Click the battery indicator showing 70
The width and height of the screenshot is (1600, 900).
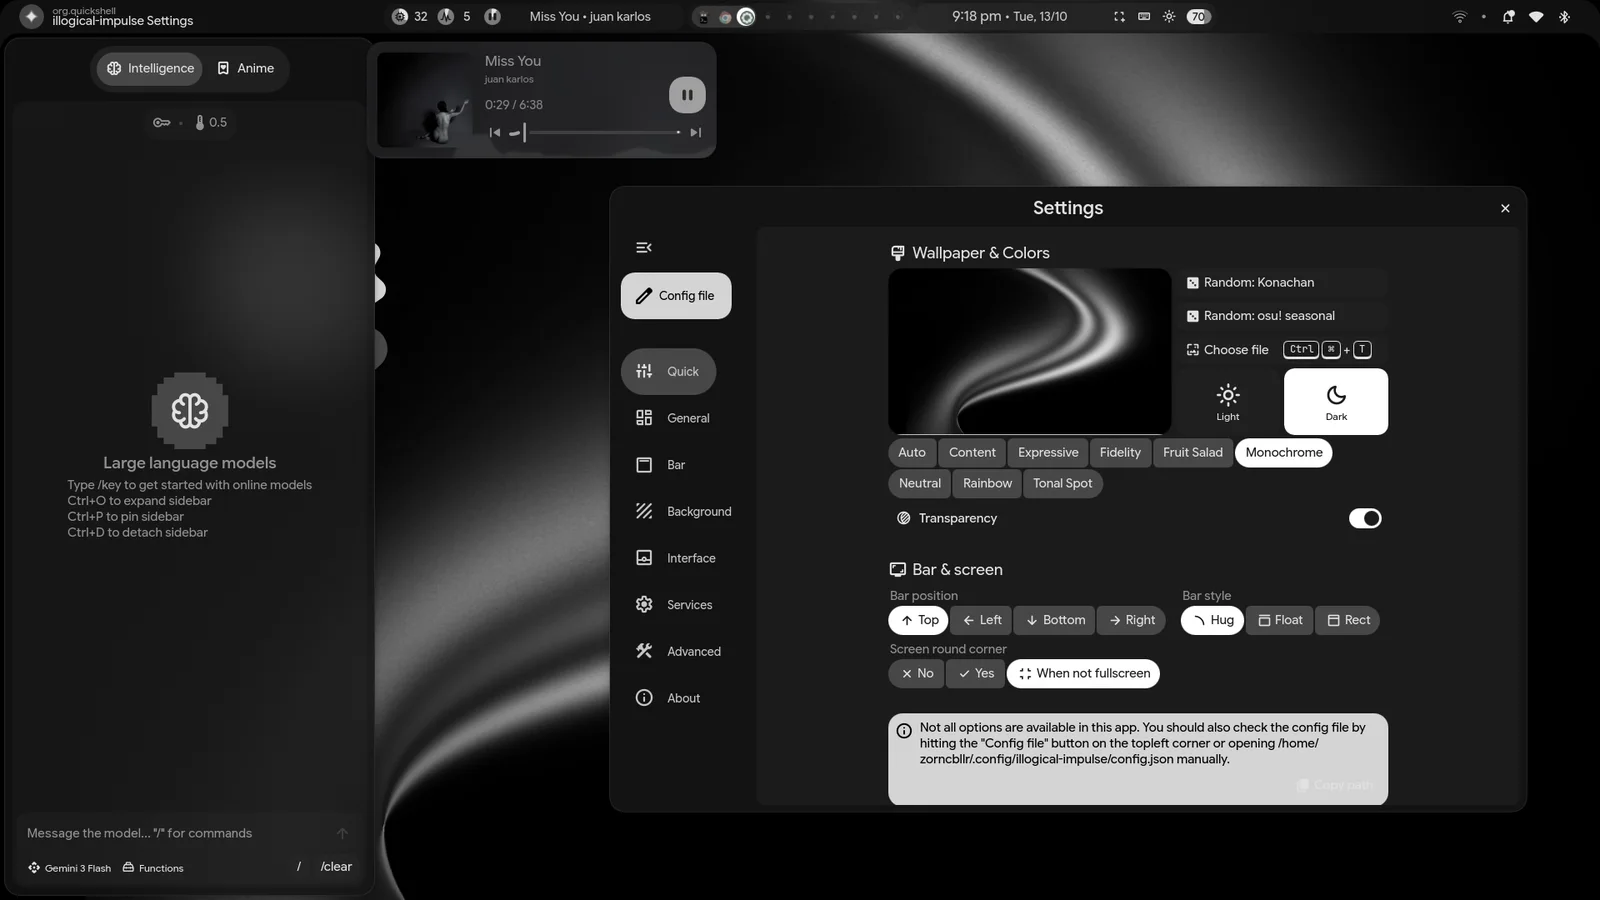point(1198,17)
